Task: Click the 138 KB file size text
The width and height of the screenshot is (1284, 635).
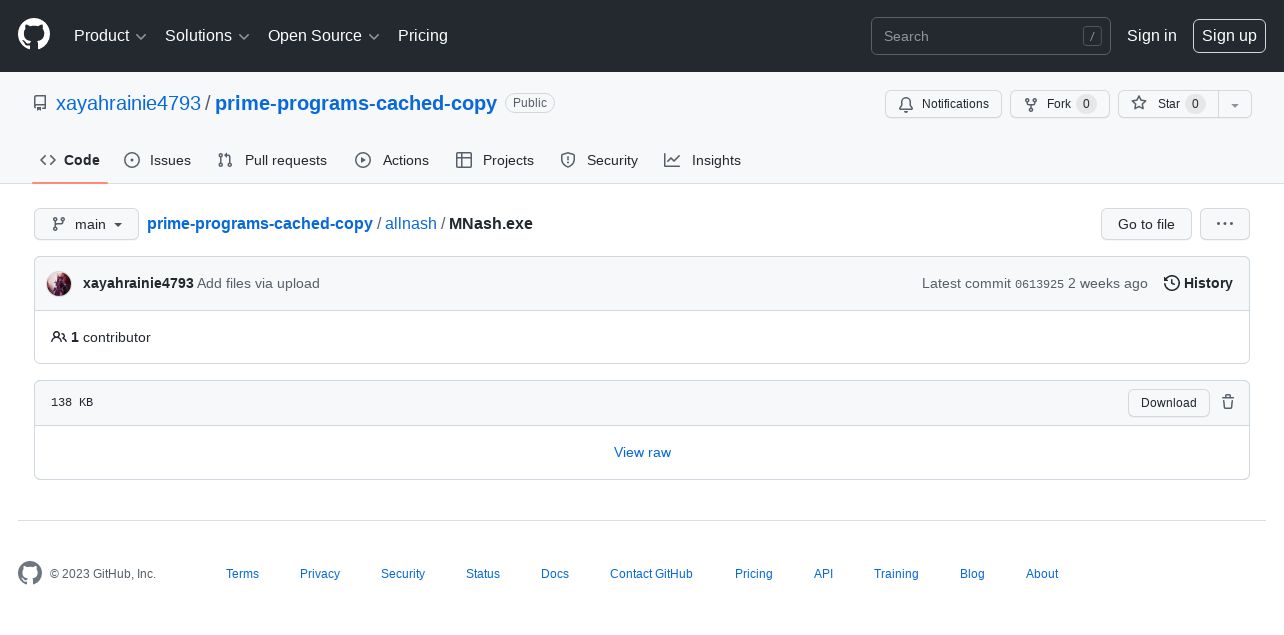Action: click(72, 402)
